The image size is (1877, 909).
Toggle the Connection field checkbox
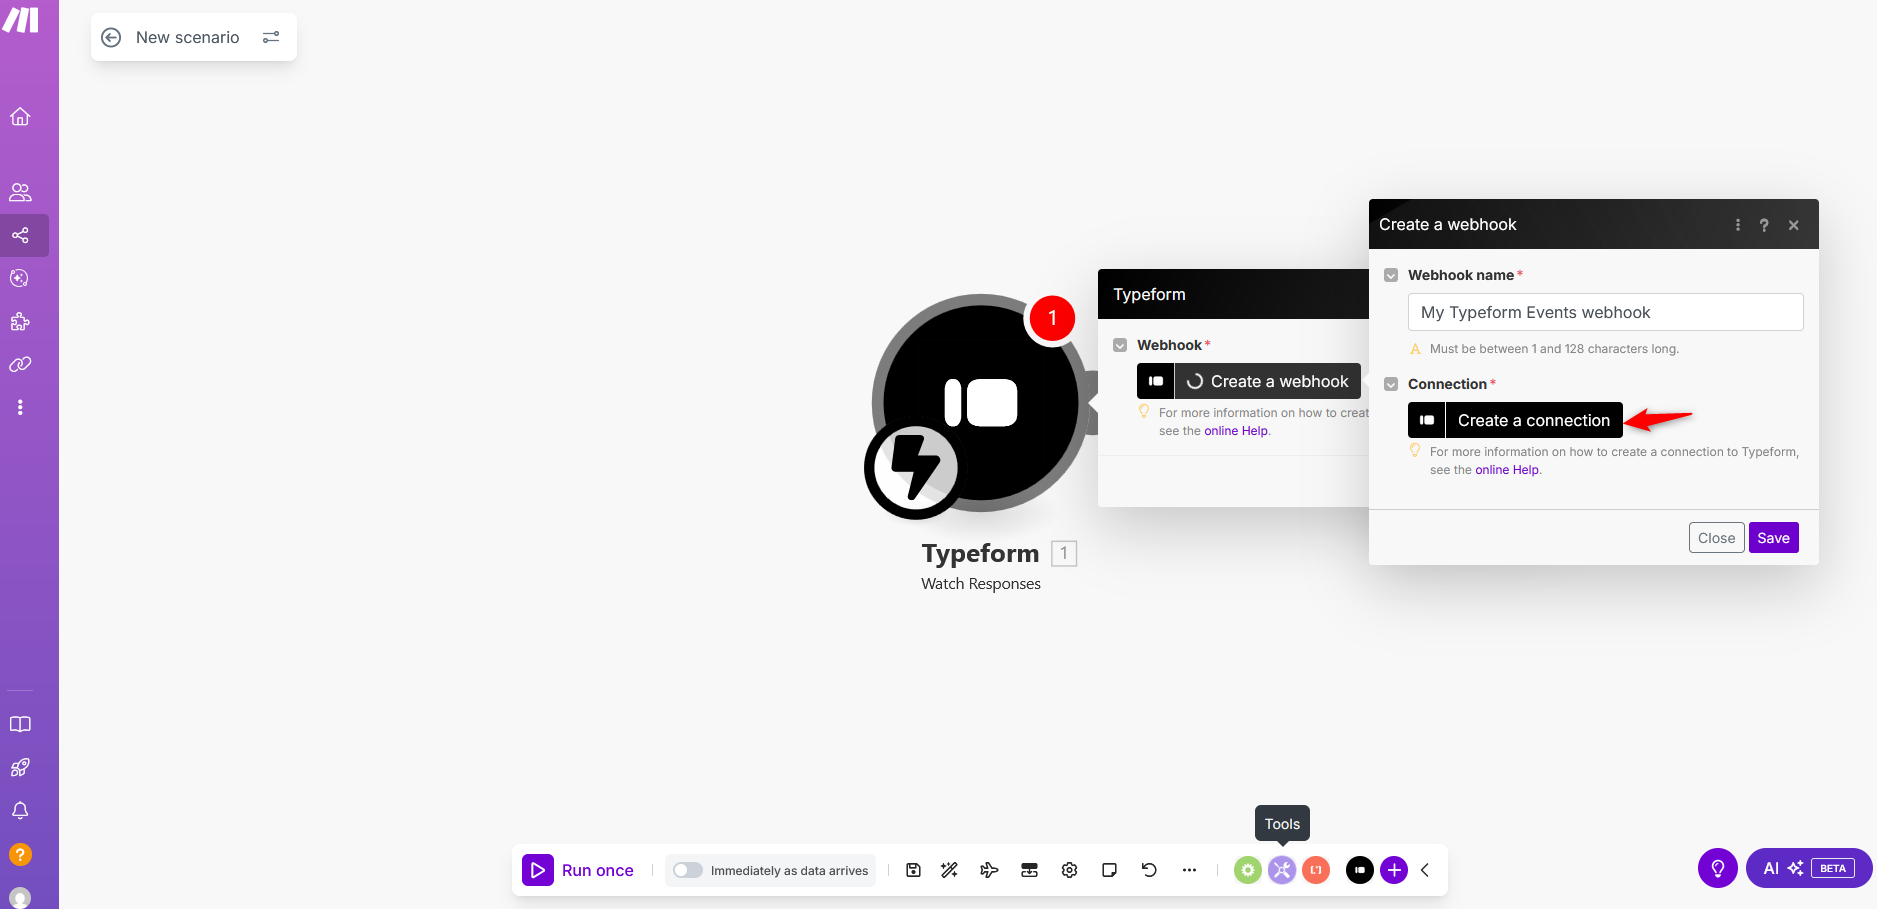(1391, 384)
